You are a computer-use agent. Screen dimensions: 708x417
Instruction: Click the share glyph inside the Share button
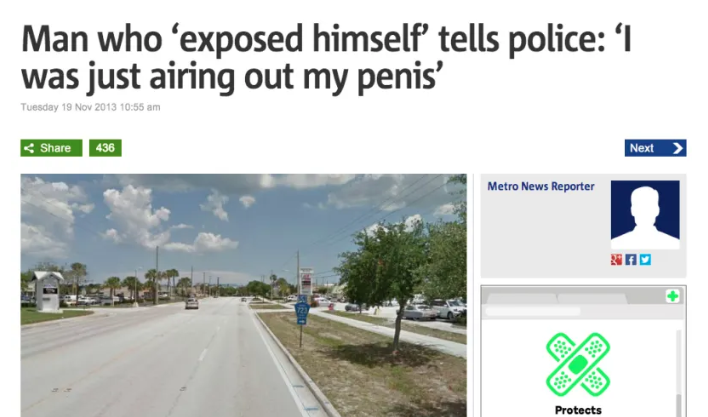pos(29,148)
